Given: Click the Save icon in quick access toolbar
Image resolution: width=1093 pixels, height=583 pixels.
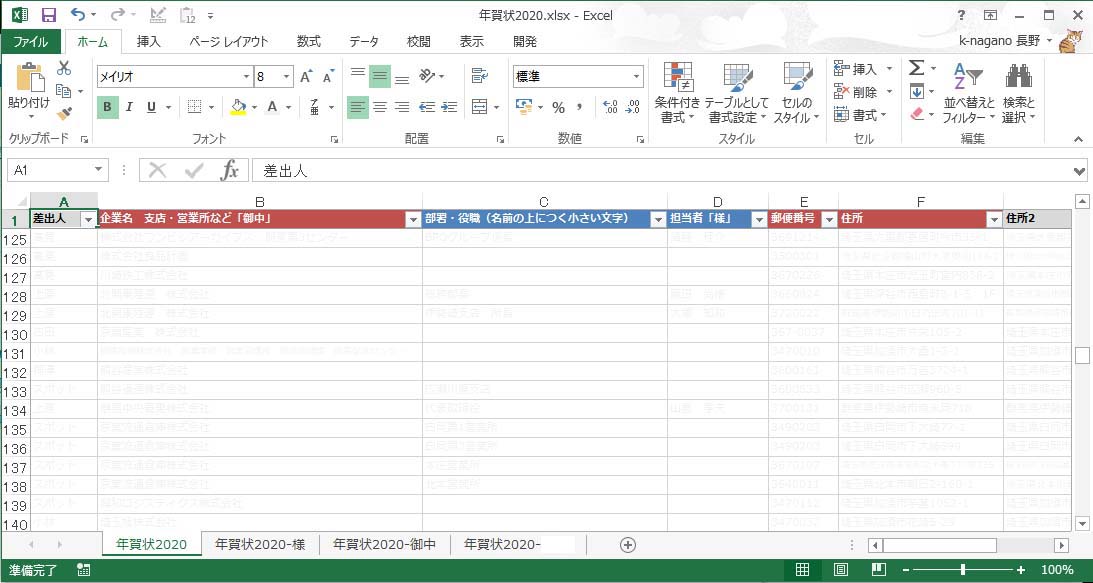Looking at the screenshot, I should 48,15.
